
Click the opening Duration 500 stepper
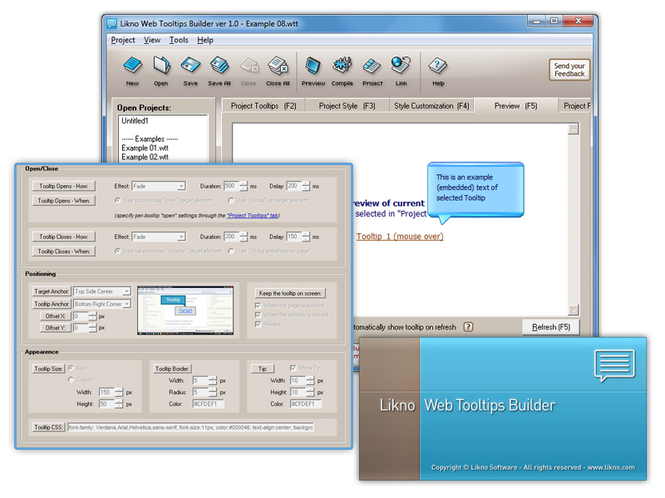click(243, 186)
